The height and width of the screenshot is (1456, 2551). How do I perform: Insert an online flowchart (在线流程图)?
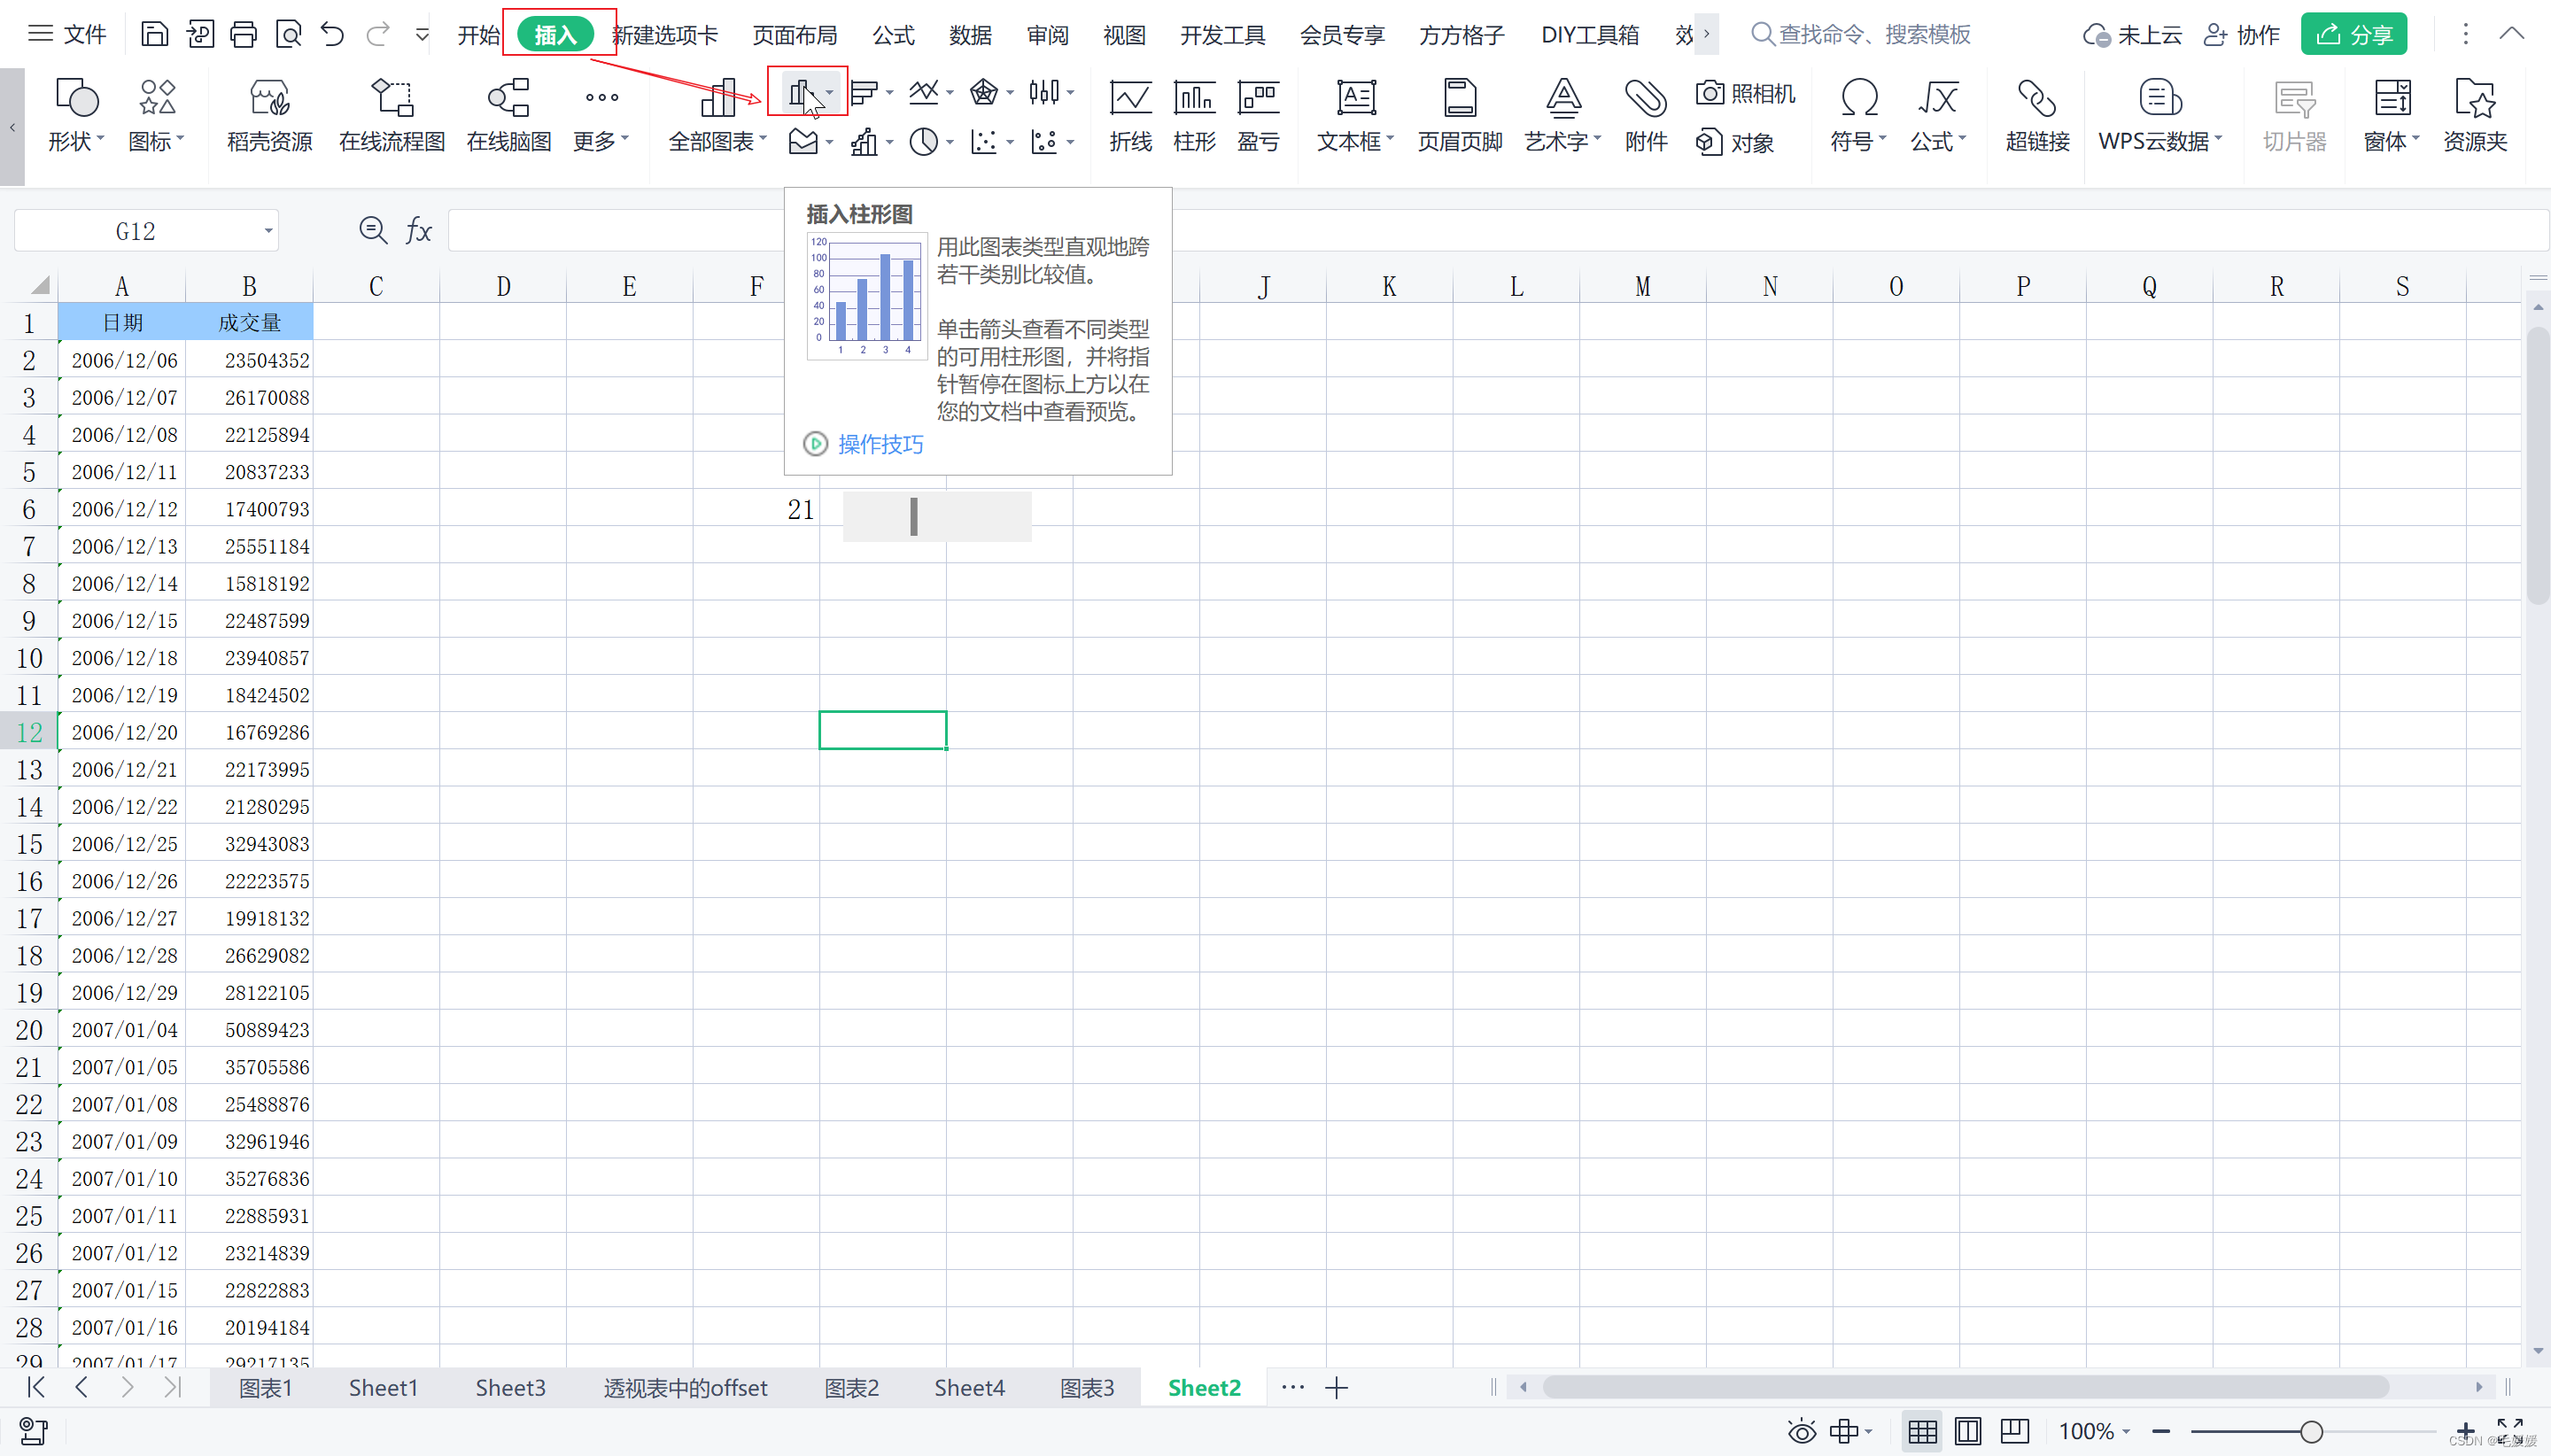(x=392, y=115)
